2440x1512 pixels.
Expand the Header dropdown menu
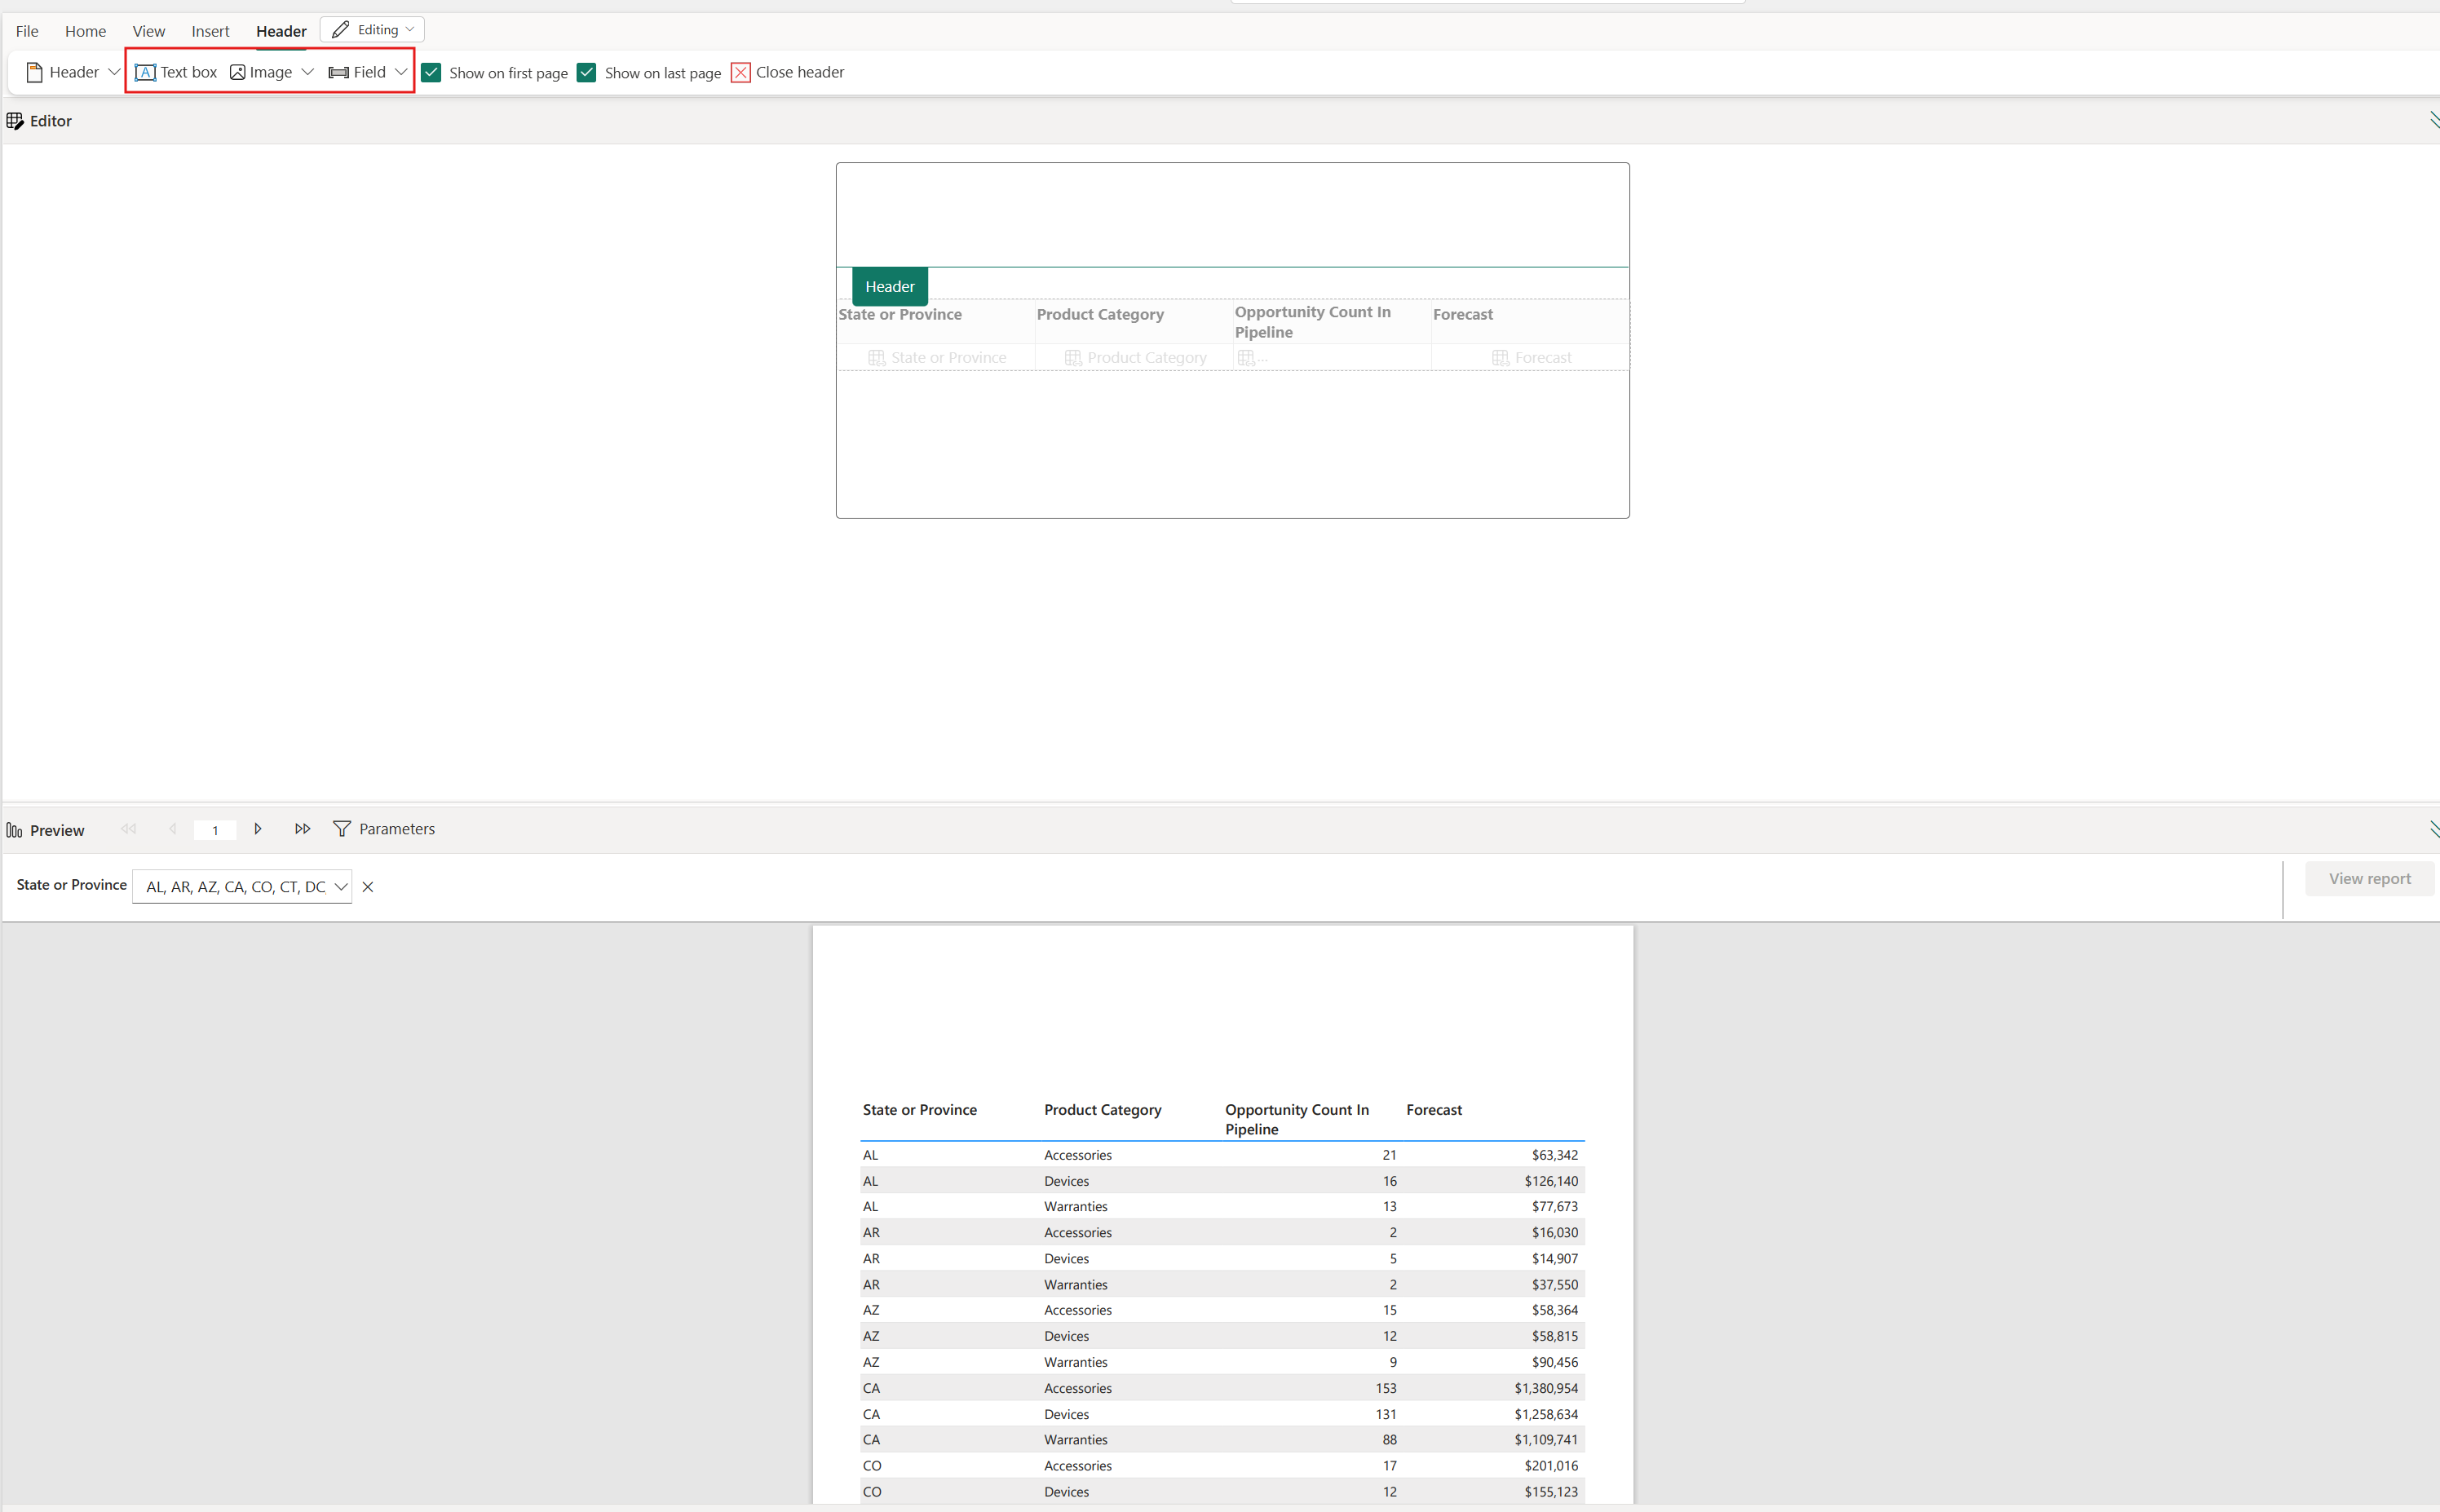113,72
